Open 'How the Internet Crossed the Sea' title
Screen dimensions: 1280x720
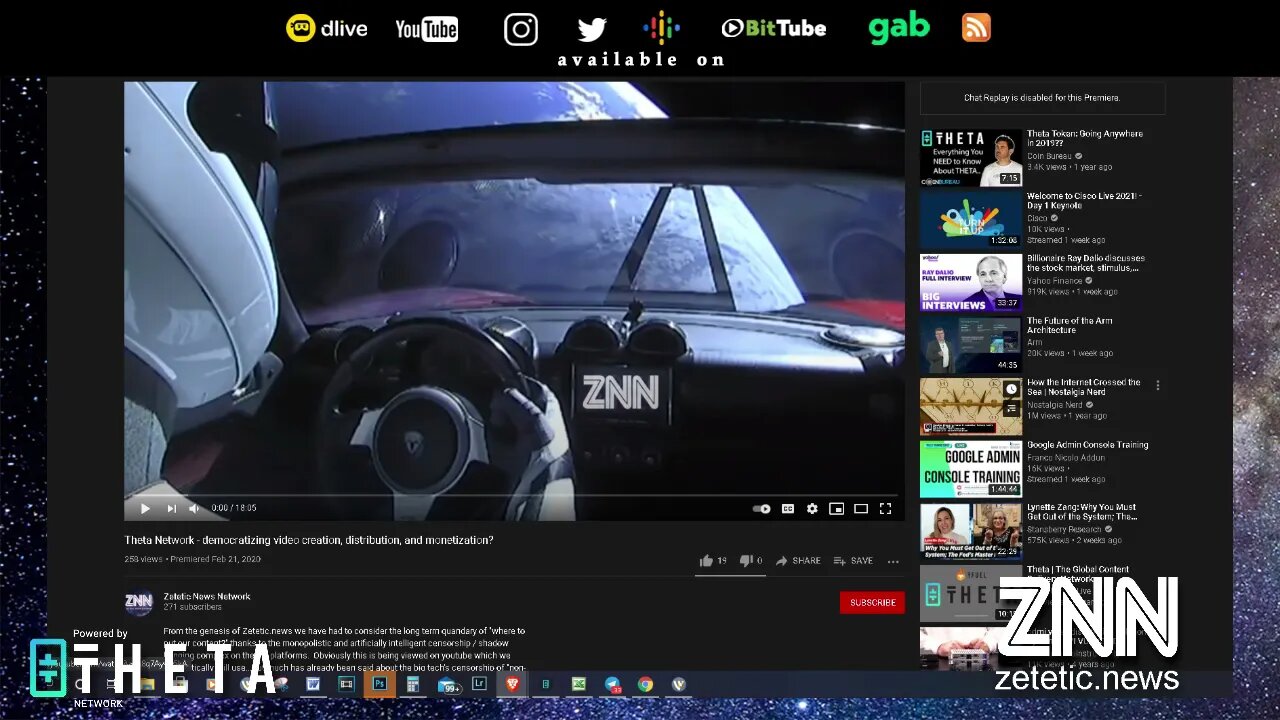pos(1083,387)
